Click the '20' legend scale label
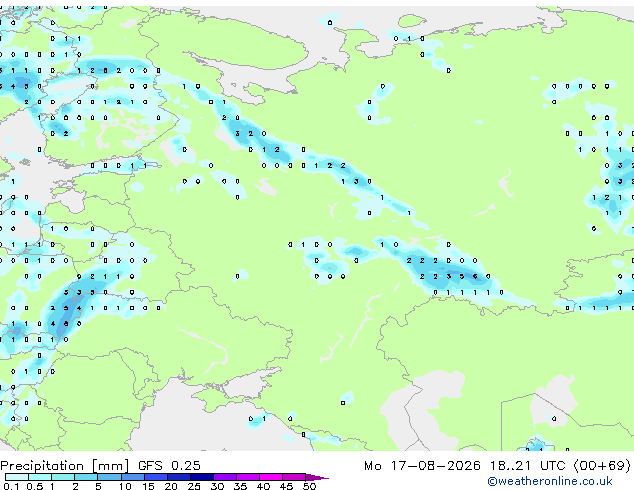The width and height of the screenshot is (634, 490). [x=171, y=486]
